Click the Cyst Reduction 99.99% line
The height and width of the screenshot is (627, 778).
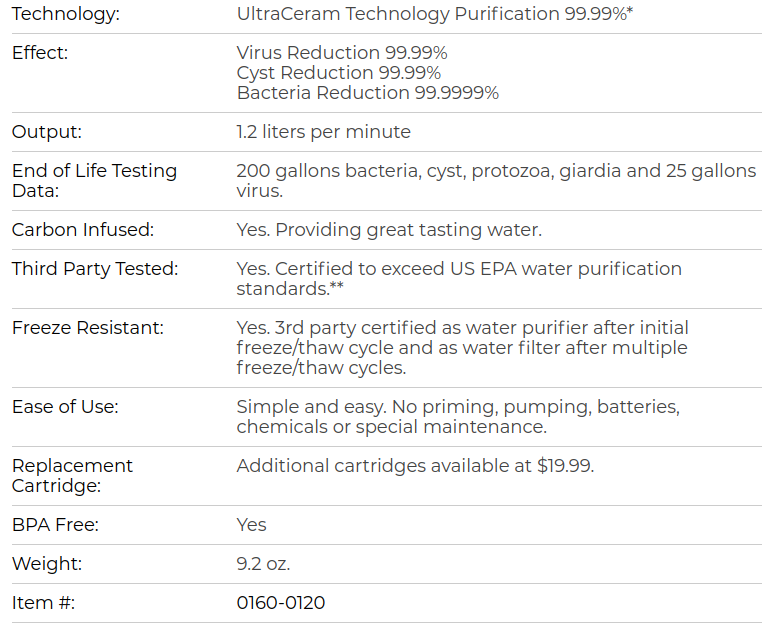point(338,72)
